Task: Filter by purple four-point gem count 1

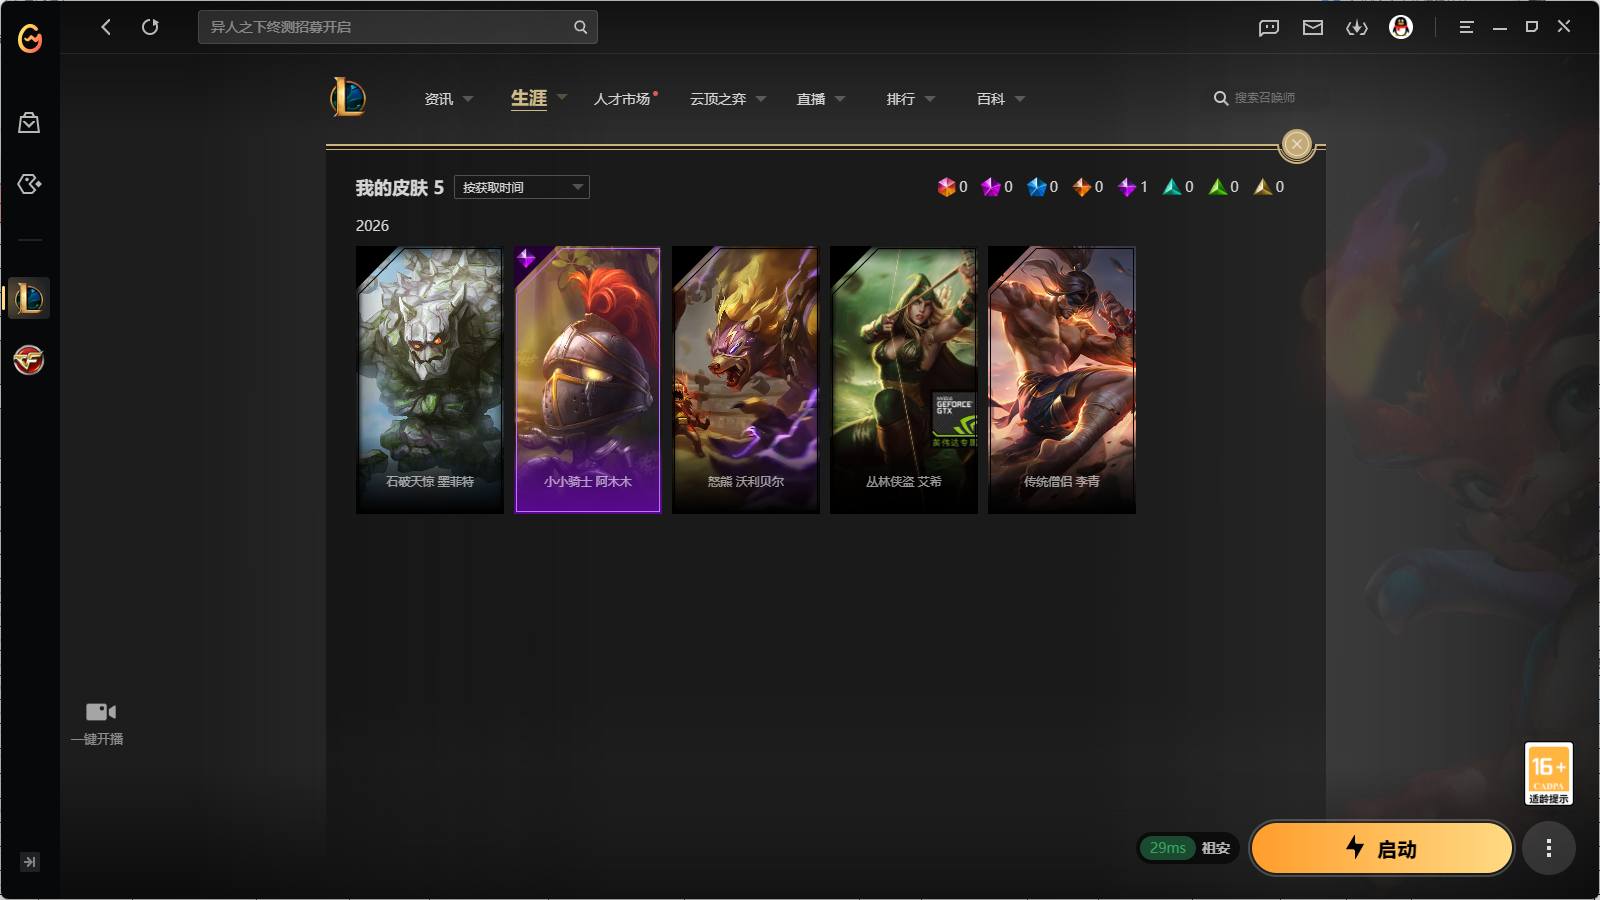Action: [1133, 187]
